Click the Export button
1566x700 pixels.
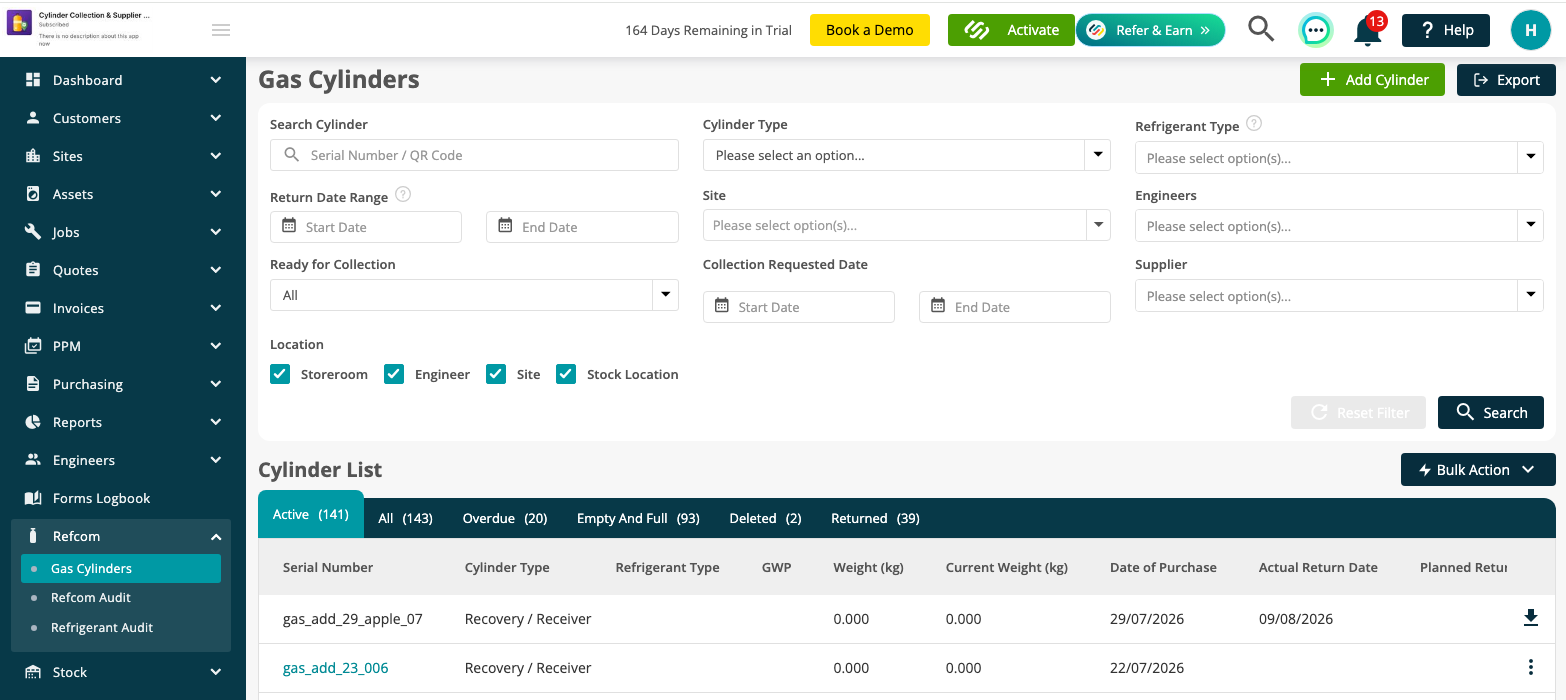(1506, 80)
